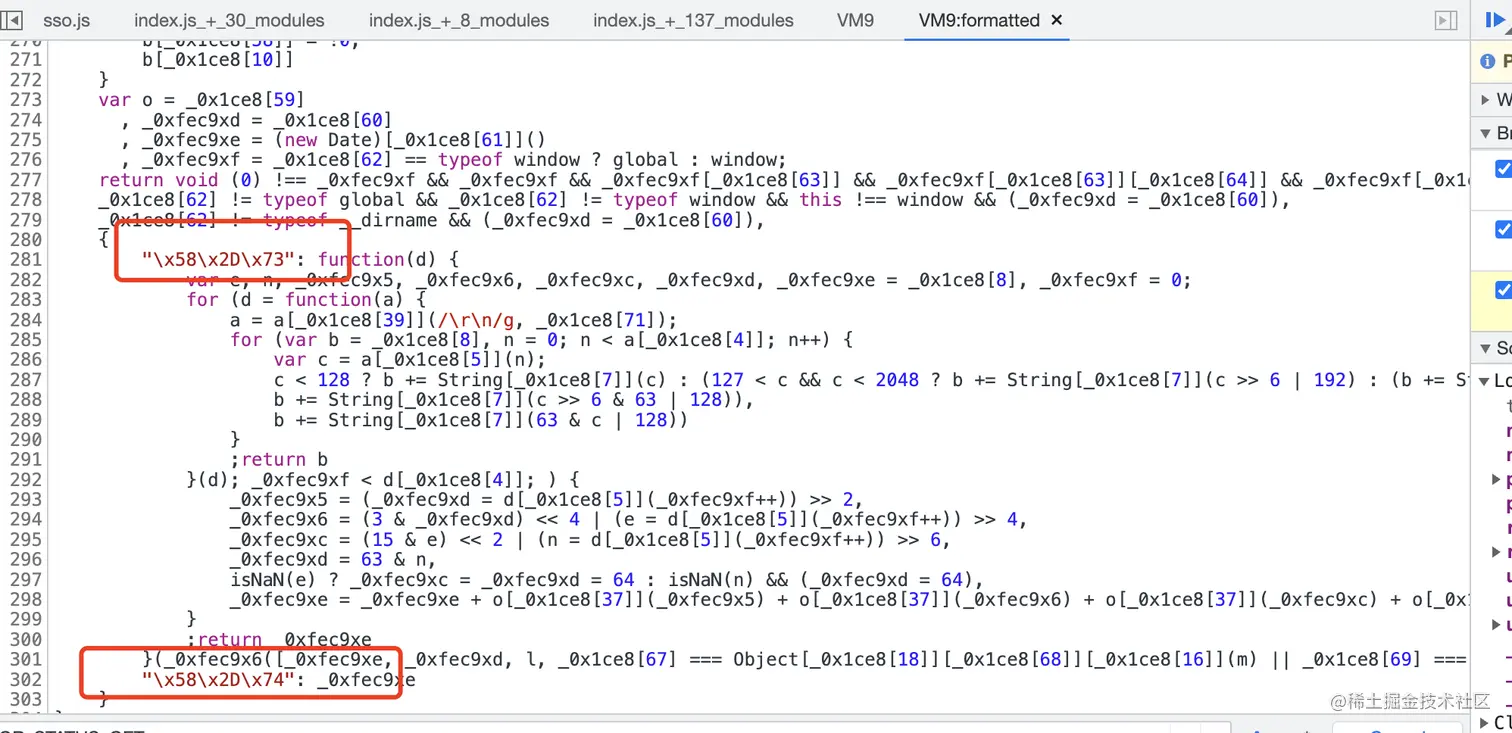Open the index.js_+_30_modules tab
Viewport: 1512px width, 733px height.
[229, 20]
